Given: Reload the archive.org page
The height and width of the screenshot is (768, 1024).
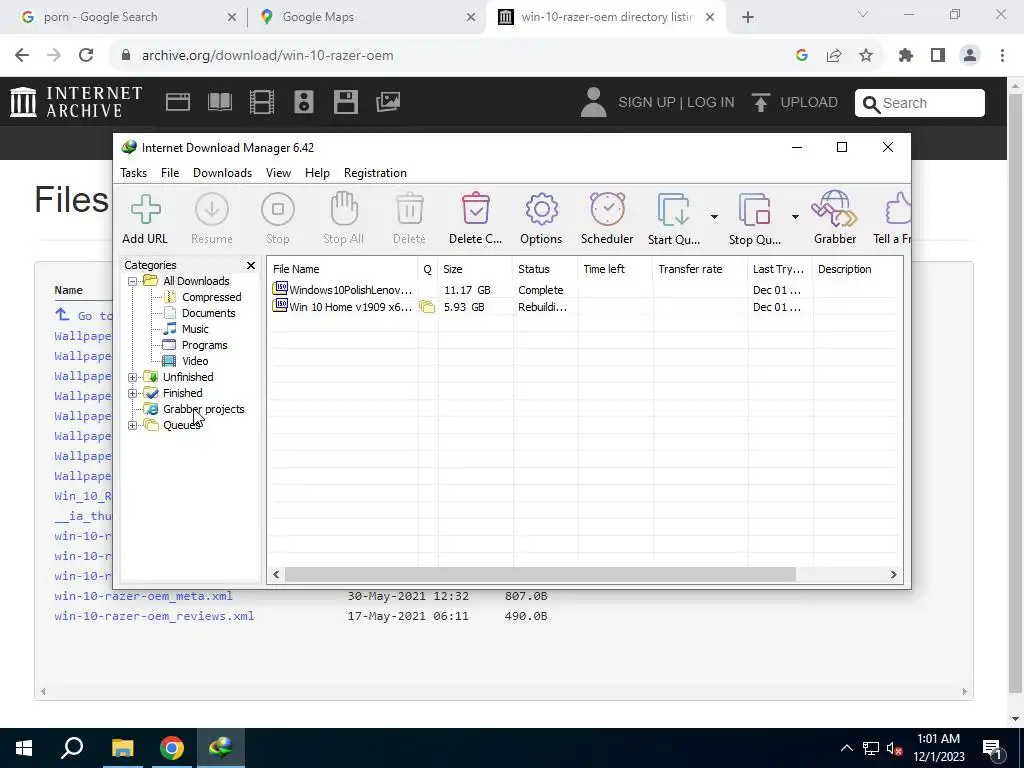Looking at the screenshot, I should pos(86,56).
